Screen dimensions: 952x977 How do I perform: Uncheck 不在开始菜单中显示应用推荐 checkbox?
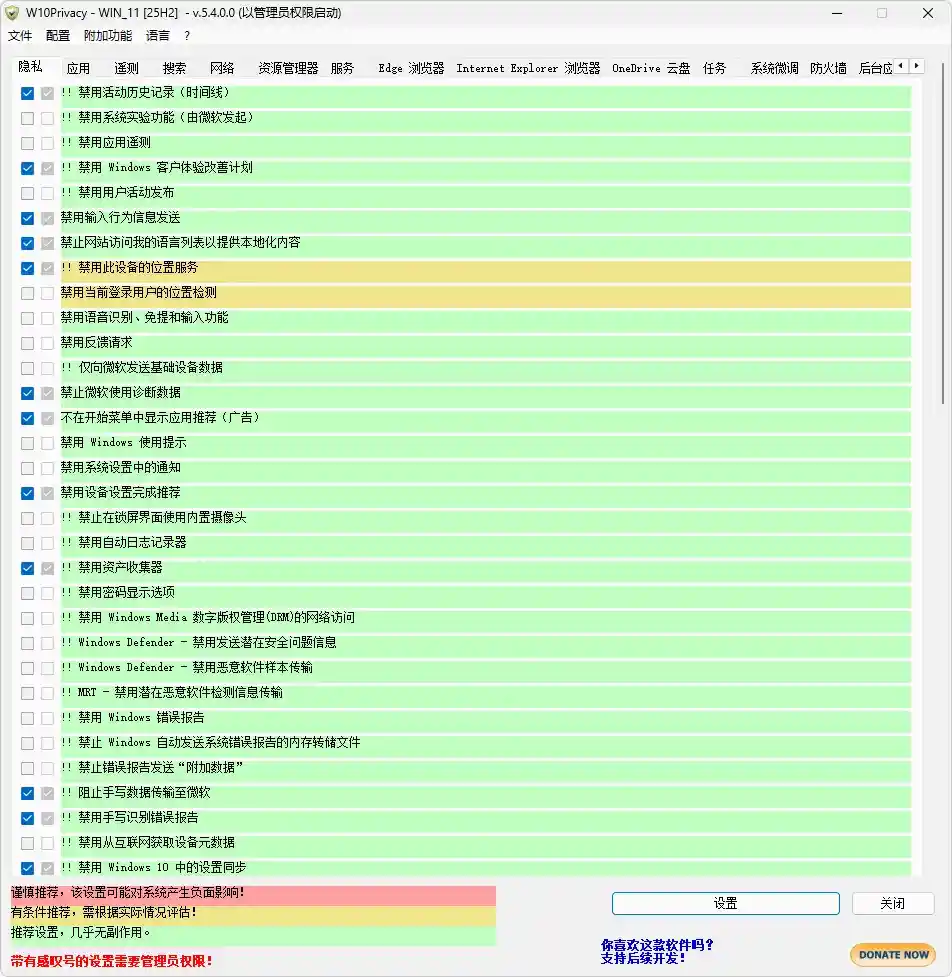coord(27,418)
